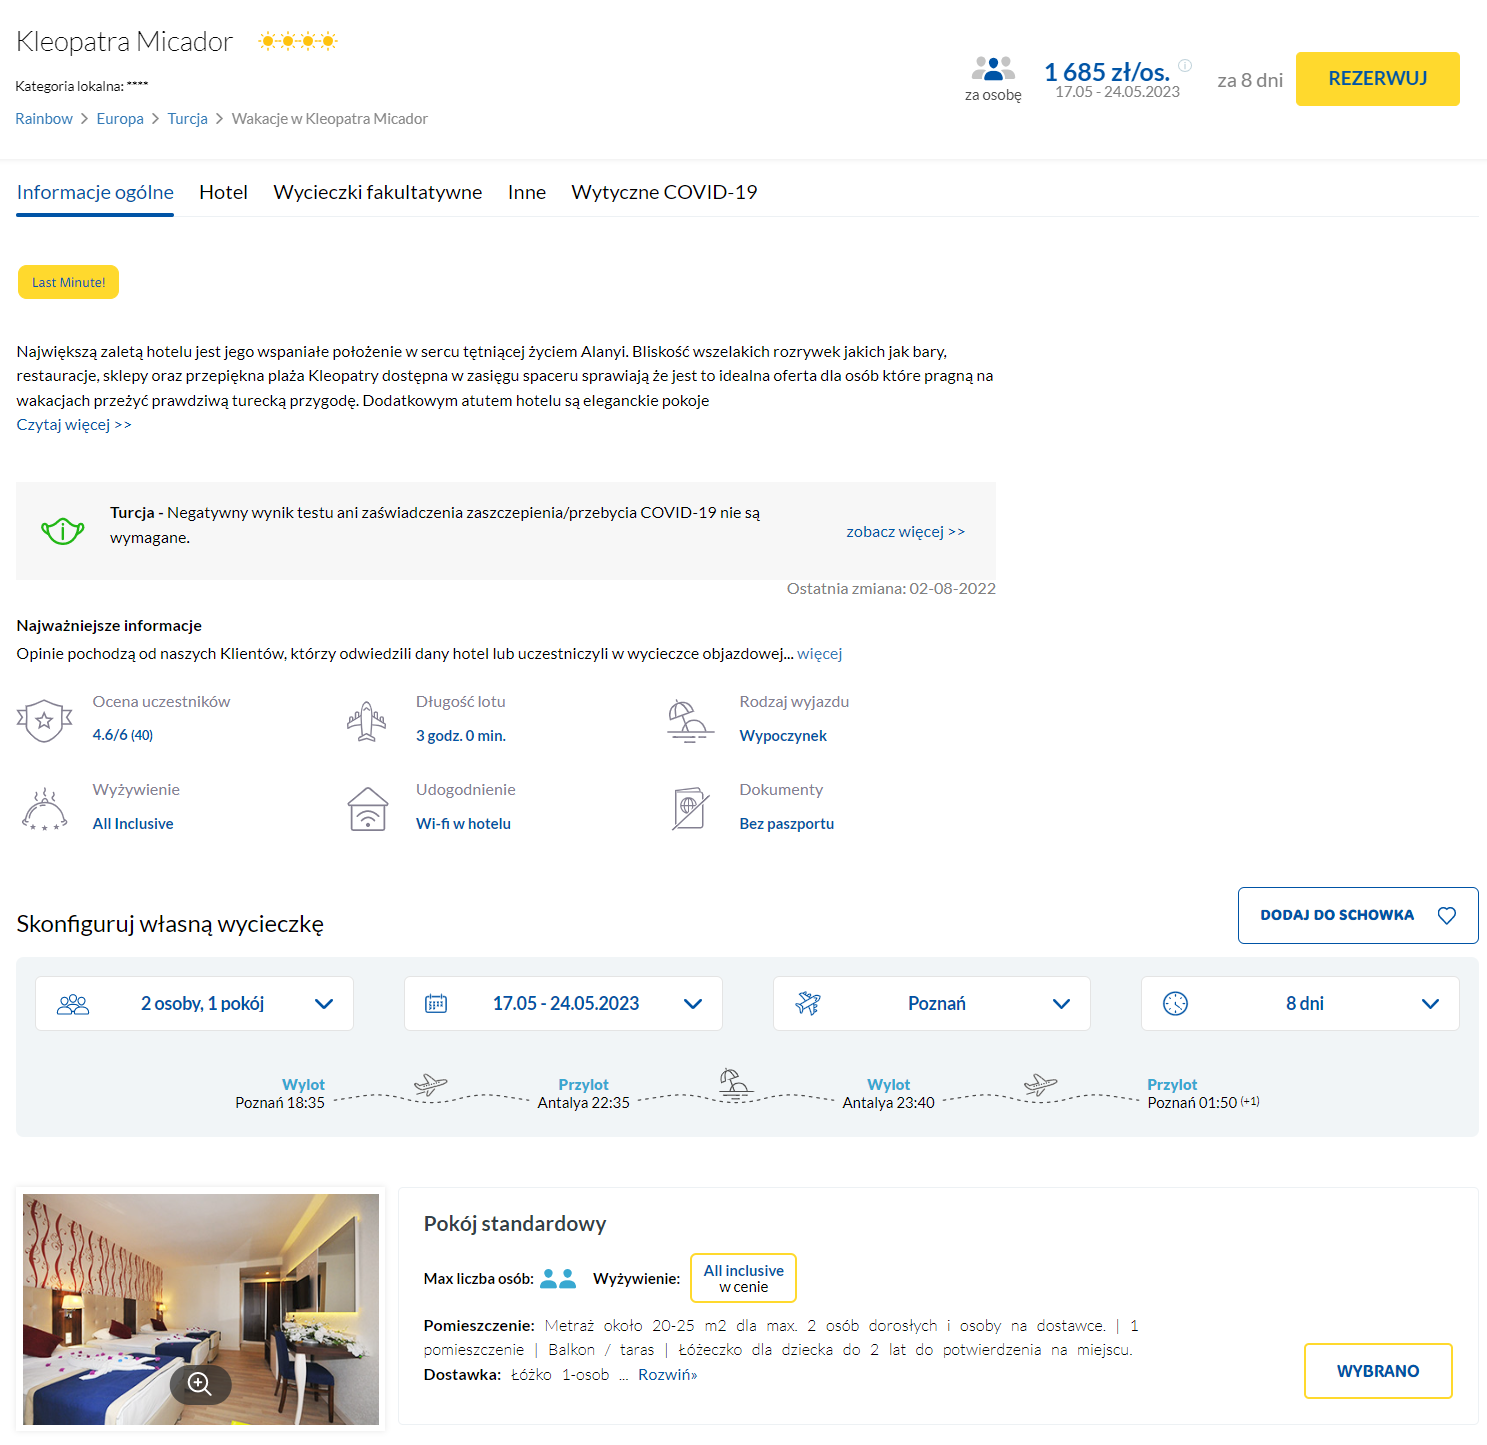Switch to the Hotel tab

(223, 192)
